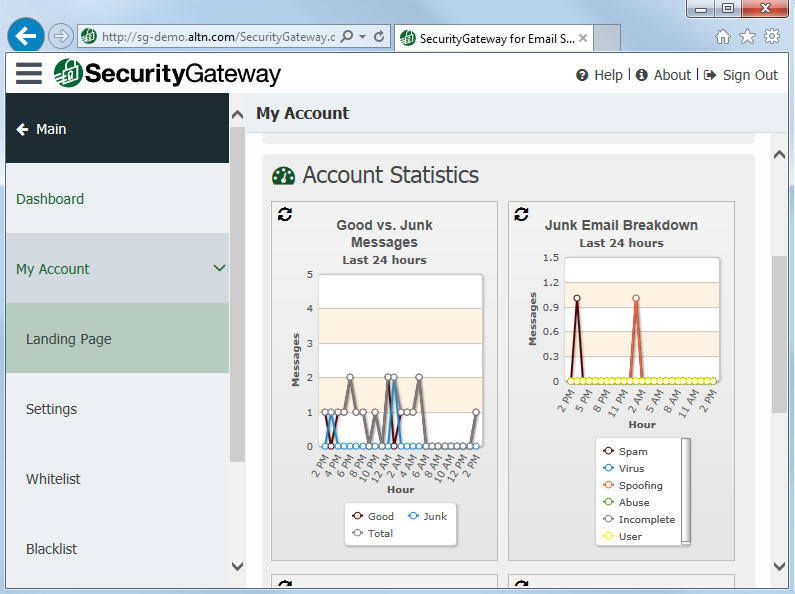Click the Junk Email legend scrollbar

click(686, 492)
